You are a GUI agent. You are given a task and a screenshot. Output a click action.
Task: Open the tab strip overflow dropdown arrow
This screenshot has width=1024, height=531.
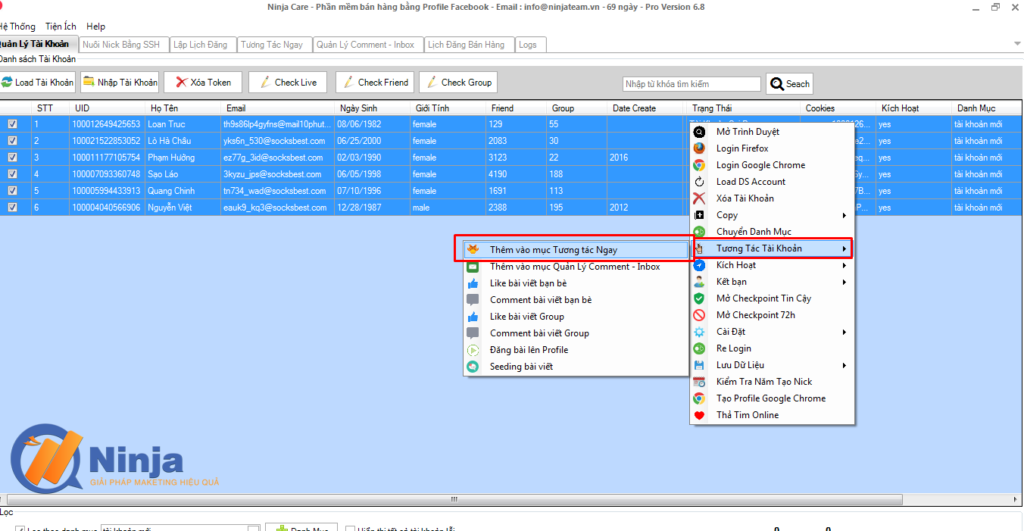click(x=1017, y=44)
